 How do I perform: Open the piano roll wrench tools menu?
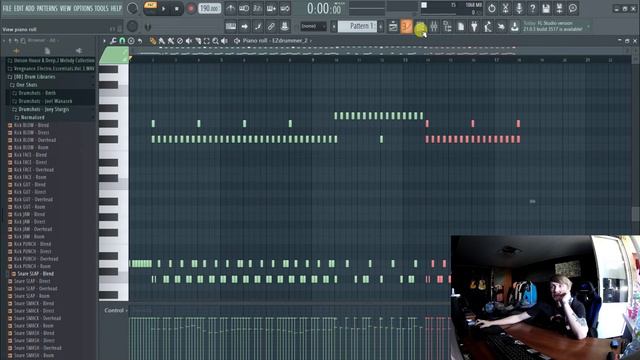(113, 41)
